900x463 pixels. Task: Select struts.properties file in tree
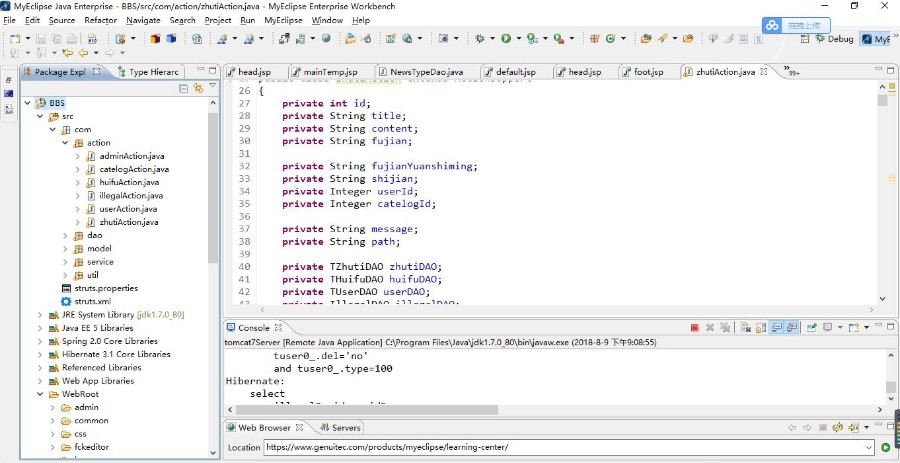coord(99,288)
